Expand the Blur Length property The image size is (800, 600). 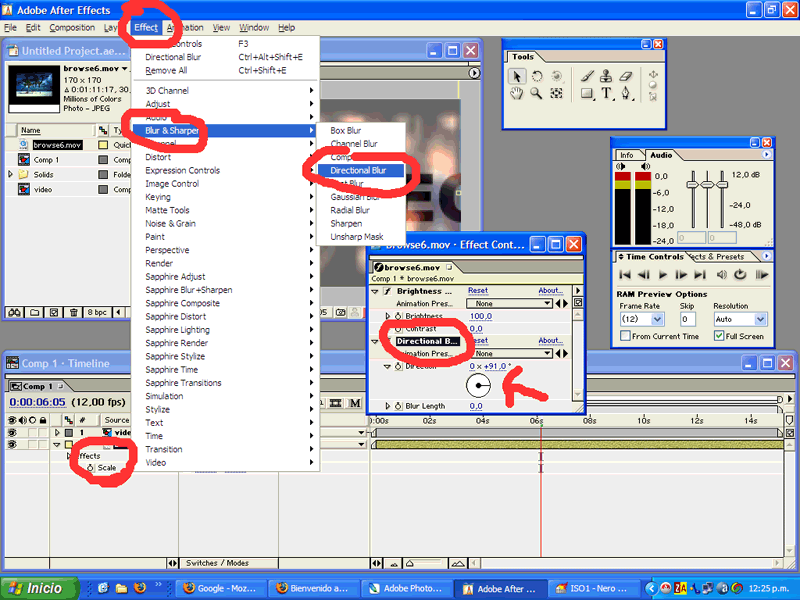(x=388, y=406)
